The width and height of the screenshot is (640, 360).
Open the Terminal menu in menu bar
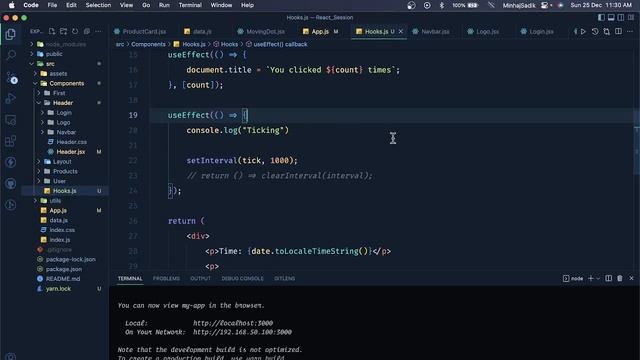190,5
